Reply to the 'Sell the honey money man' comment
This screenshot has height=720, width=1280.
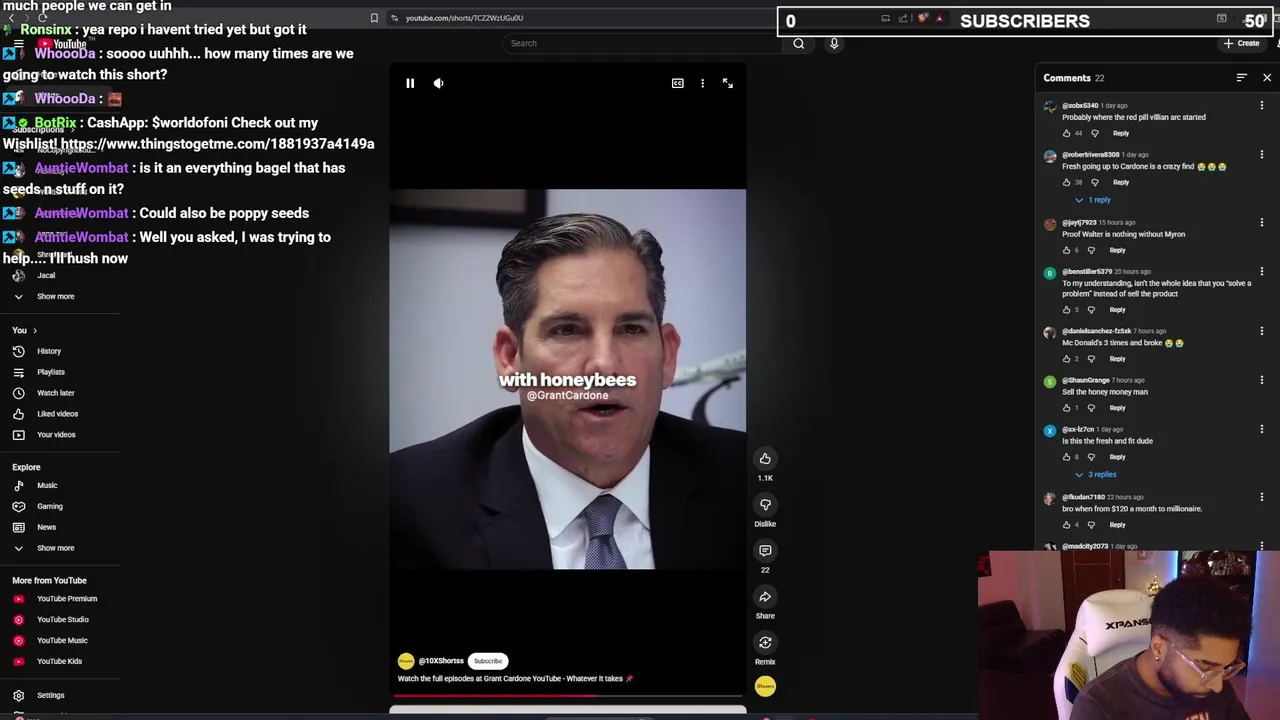pyautogui.click(x=1117, y=408)
